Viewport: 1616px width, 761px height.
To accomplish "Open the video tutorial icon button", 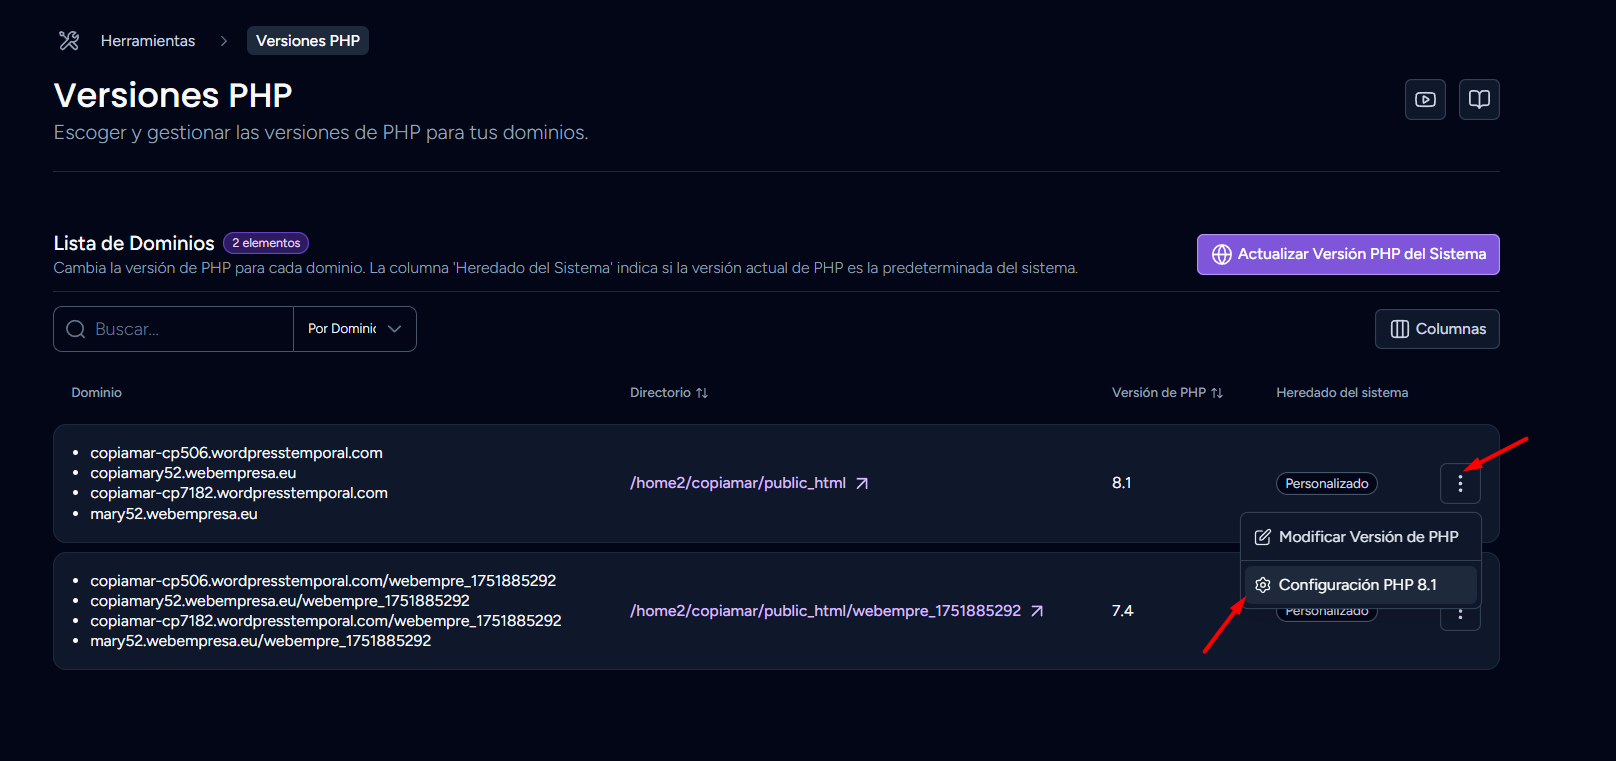I will [x=1425, y=100].
